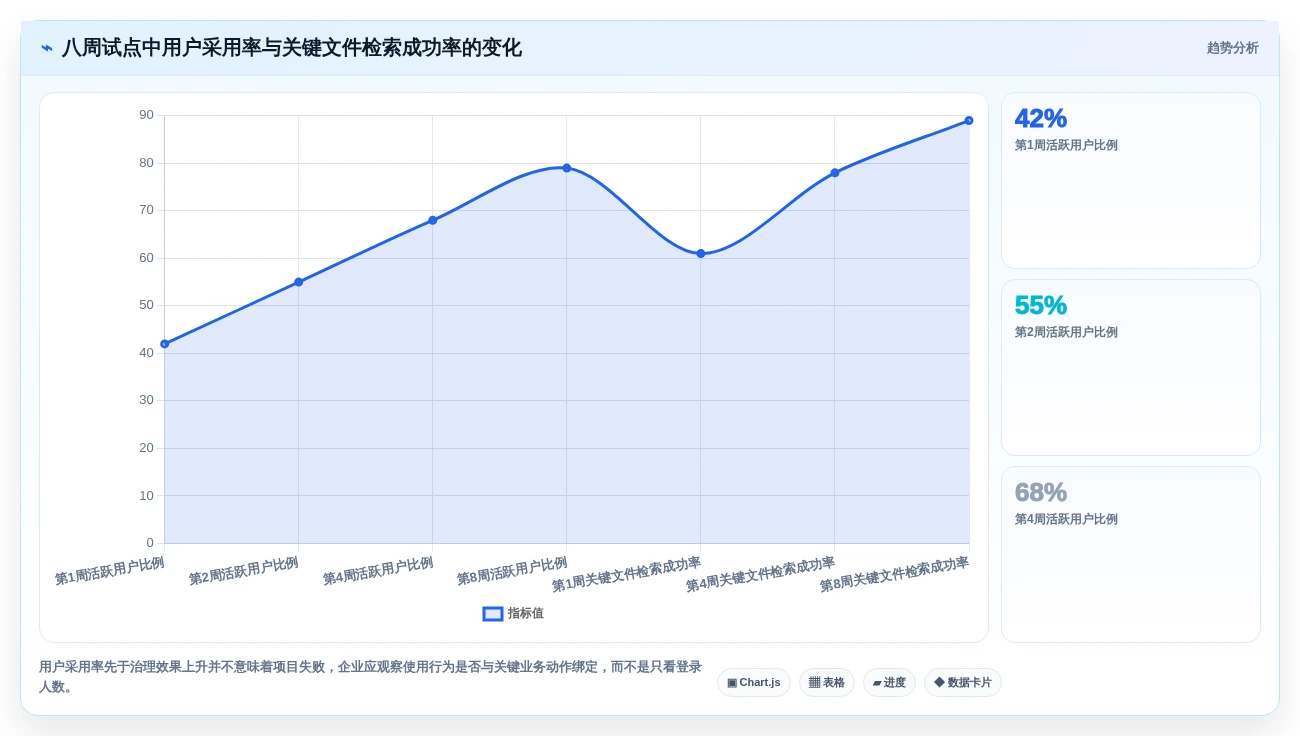1300x736 pixels.
Task: Click the footnote text about 用户采用率
Action: 370,677
